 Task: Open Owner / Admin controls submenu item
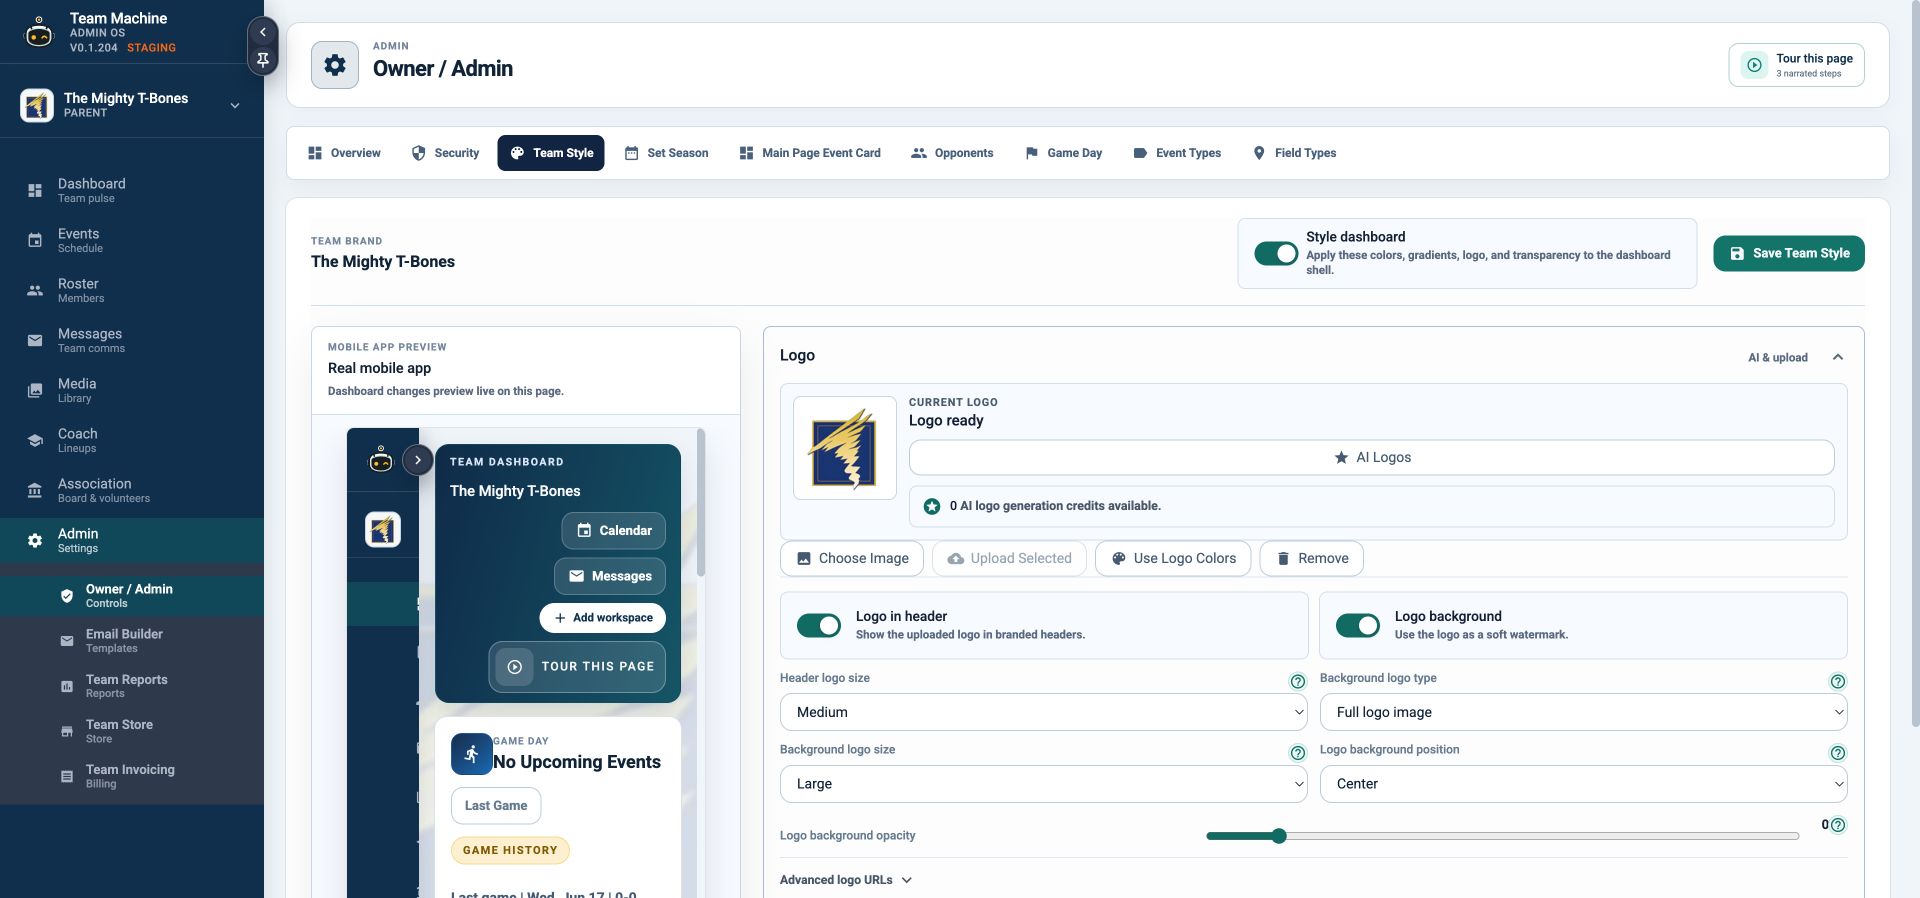[x=132, y=595]
